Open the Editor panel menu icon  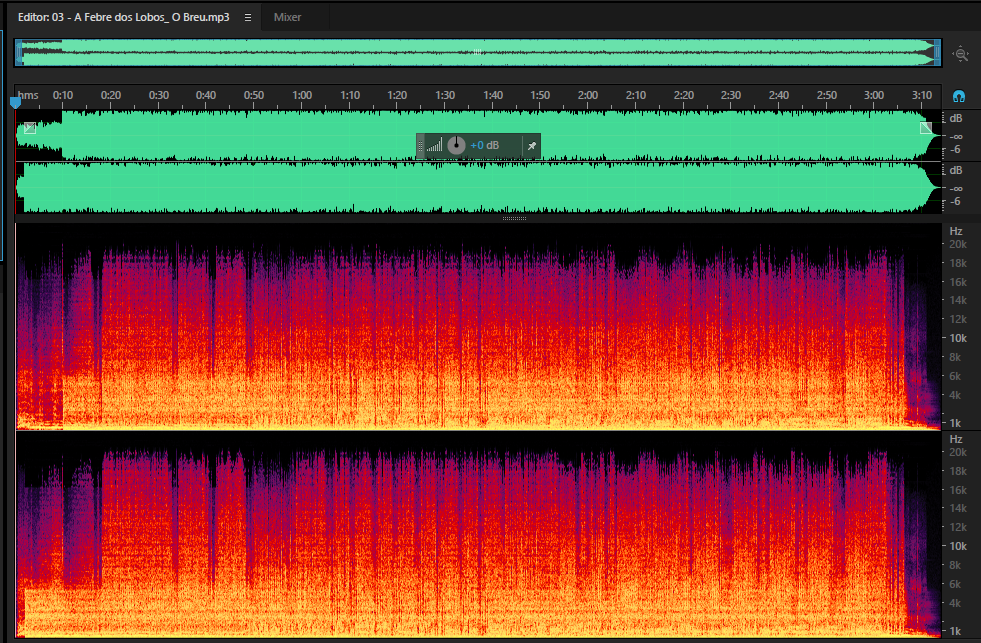(x=248, y=18)
